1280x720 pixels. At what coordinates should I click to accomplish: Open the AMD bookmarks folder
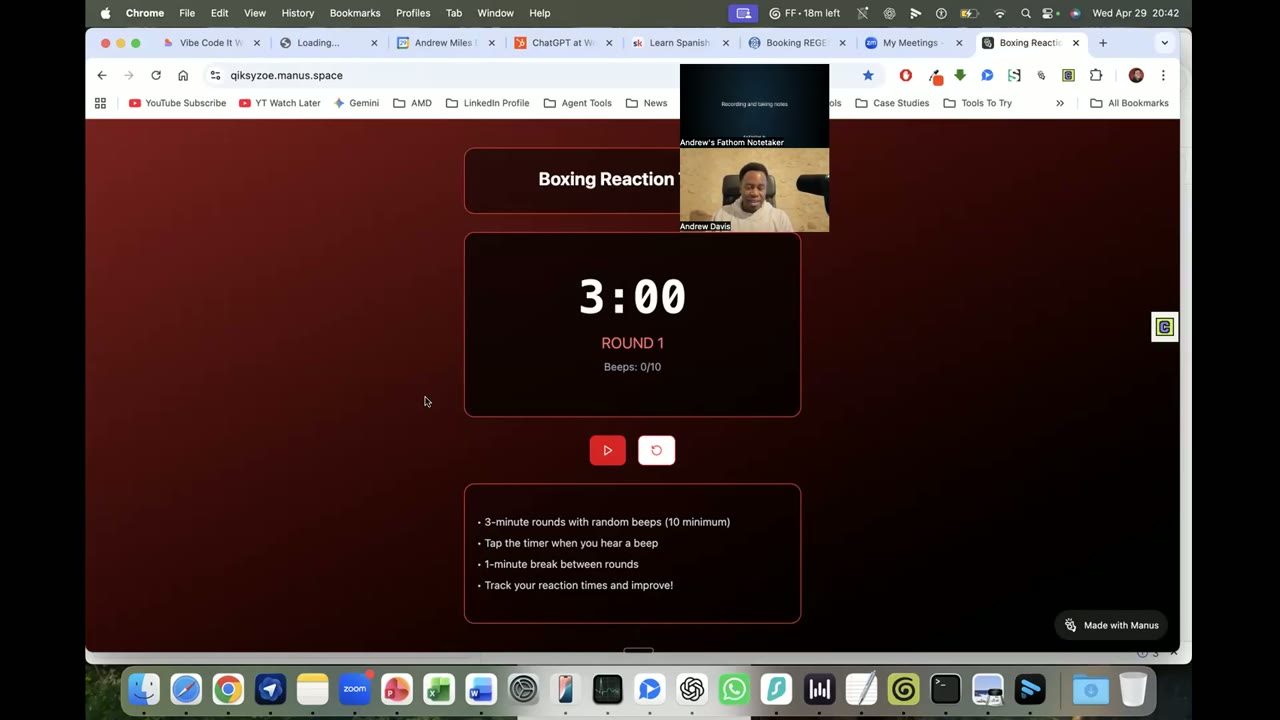(412, 103)
